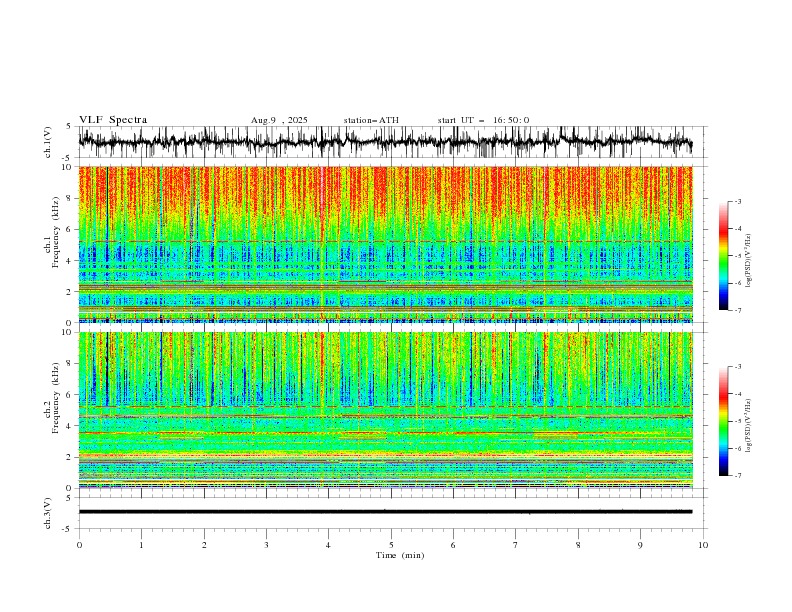Click the upper log(PSD)(V²/Hz) colorbar label
792x612 pixels.
749,261
